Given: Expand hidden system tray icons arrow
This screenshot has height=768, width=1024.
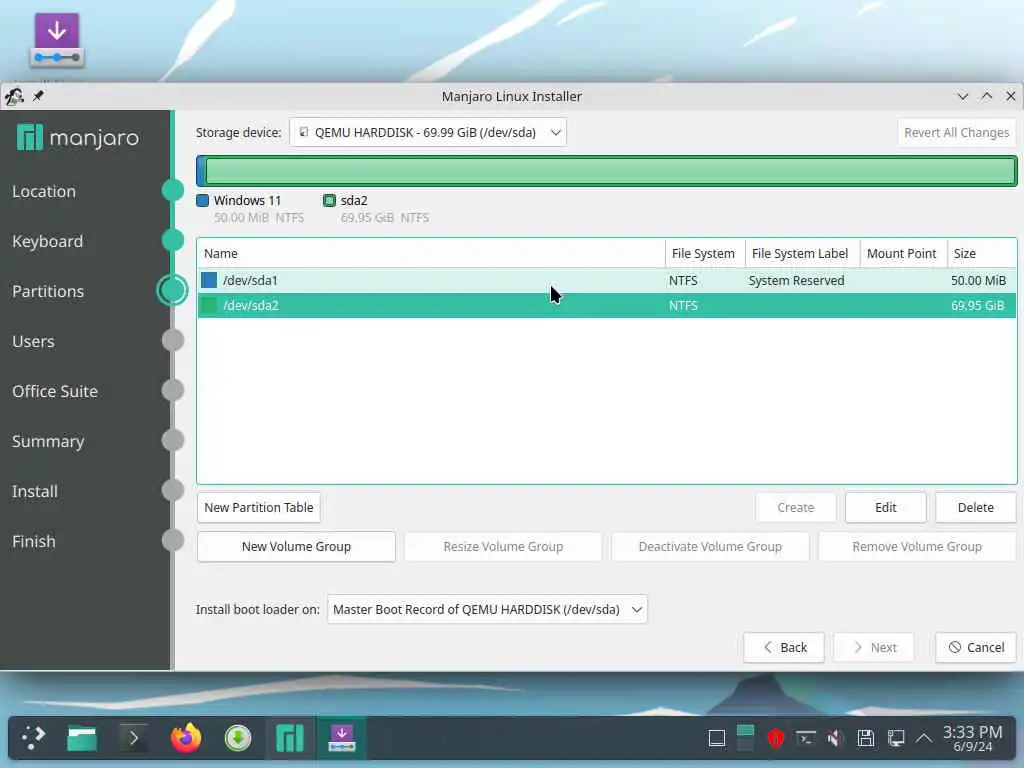Looking at the screenshot, I should click(x=923, y=739).
